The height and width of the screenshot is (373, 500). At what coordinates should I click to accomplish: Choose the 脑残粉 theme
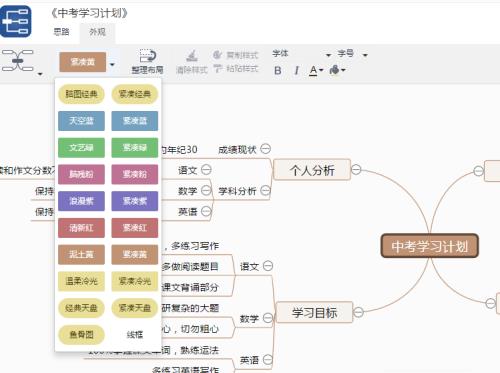click(81, 174)
